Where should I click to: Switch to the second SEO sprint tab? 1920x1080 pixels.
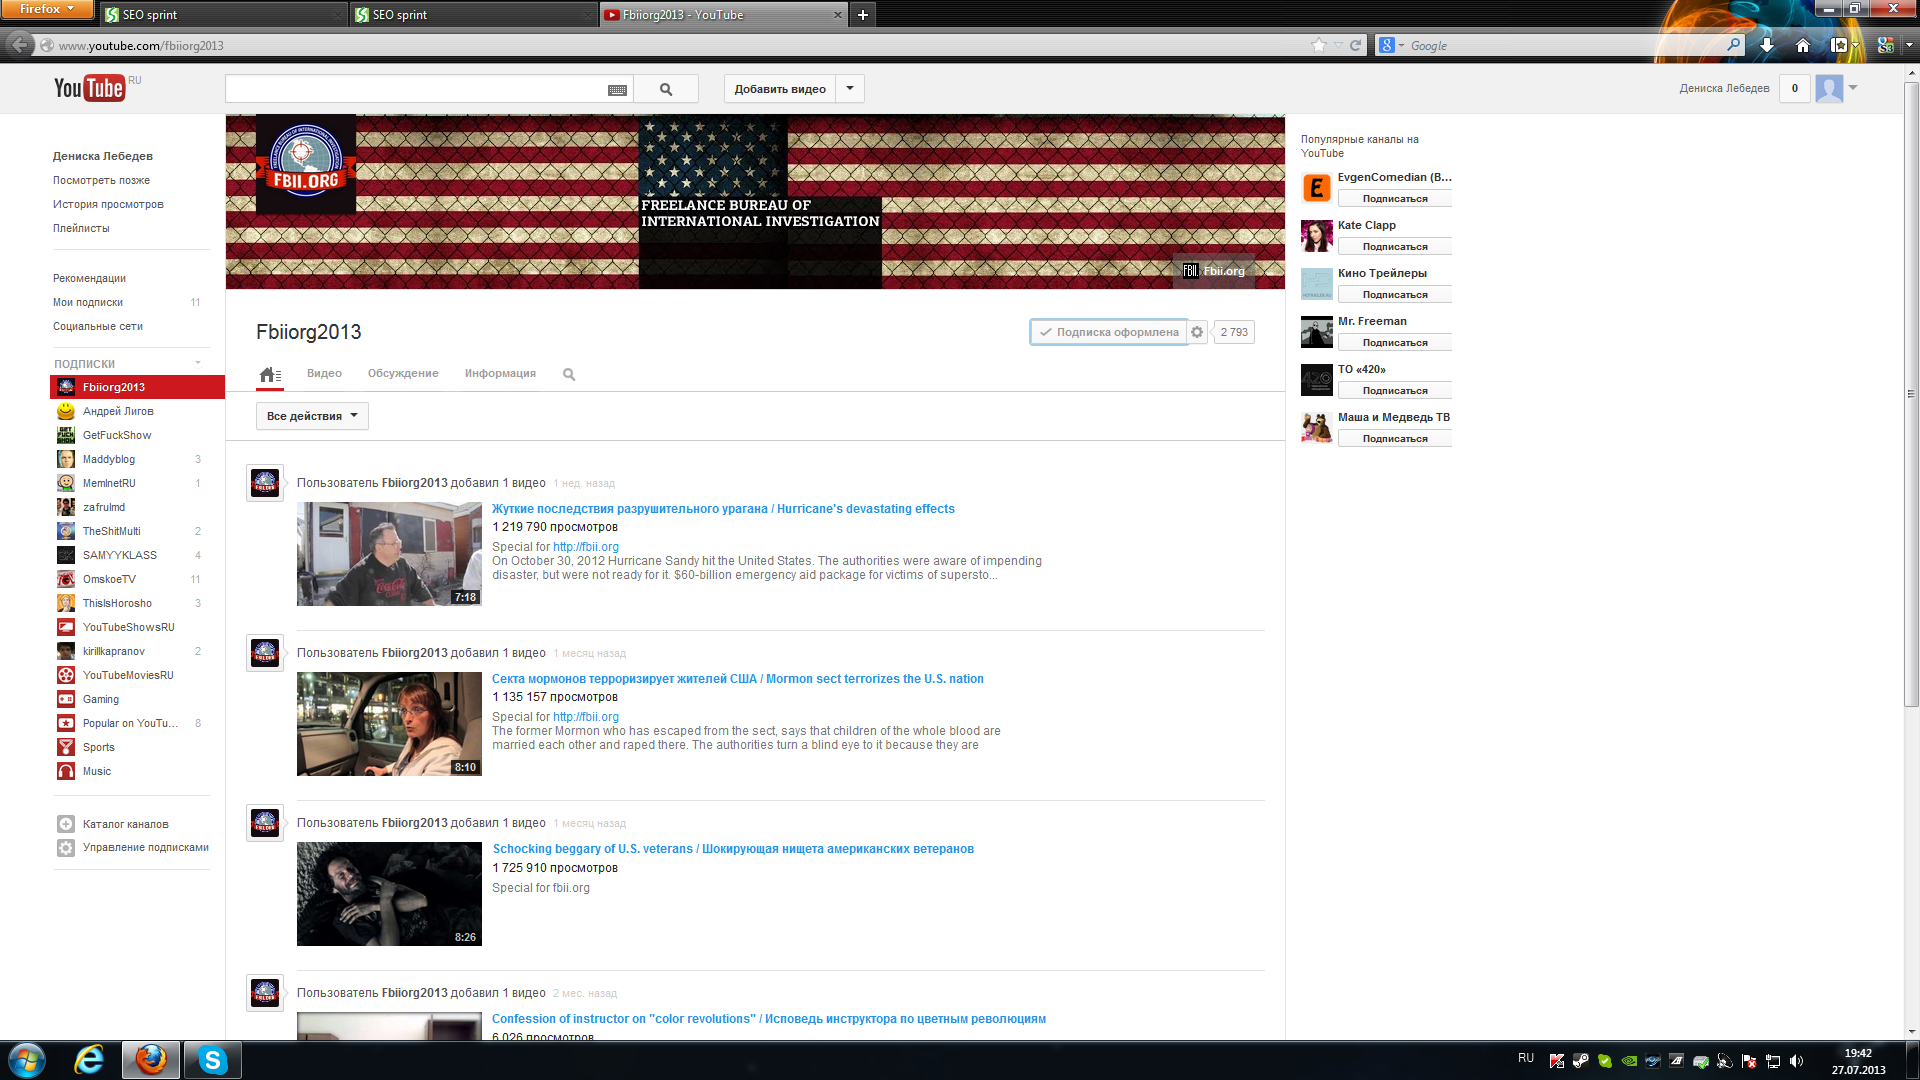[473, 15]
